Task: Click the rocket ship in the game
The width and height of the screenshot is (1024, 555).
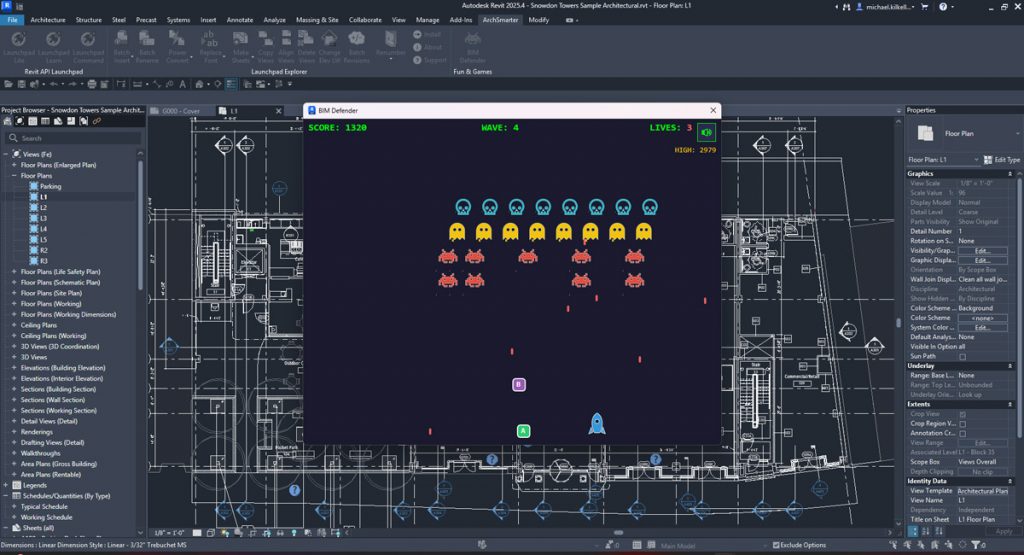Action: tap(597, 423)
